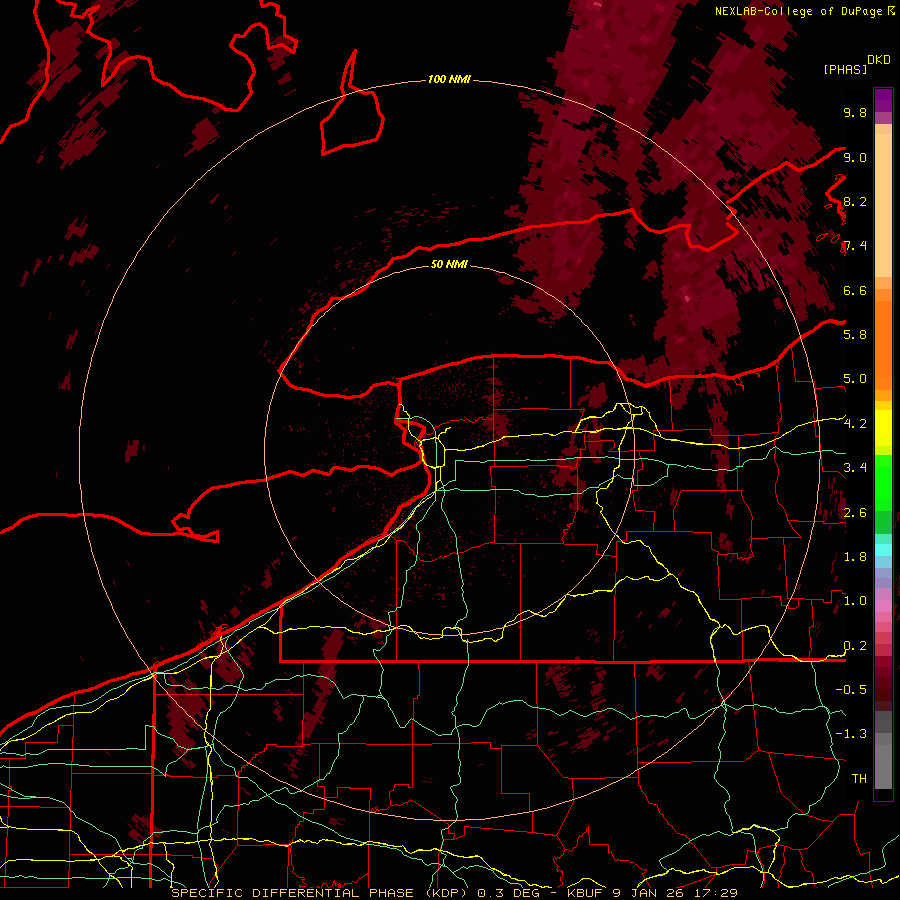Pick the purple top segment of color bar
The width and height of the screenshot is (900, 900).
coord(883,100)
